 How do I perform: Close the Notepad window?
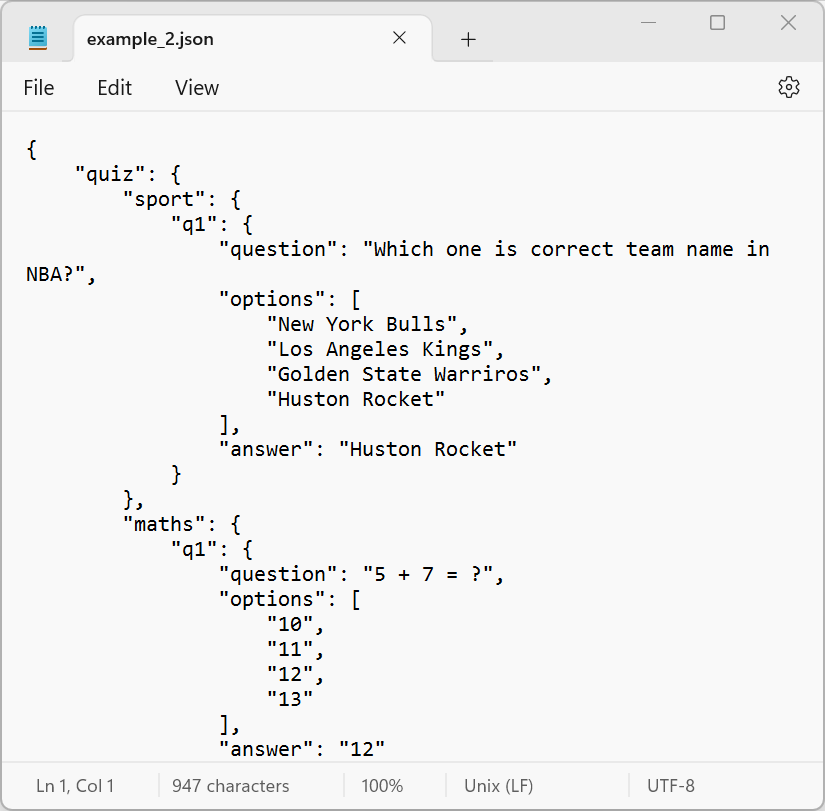click(788, 23)
